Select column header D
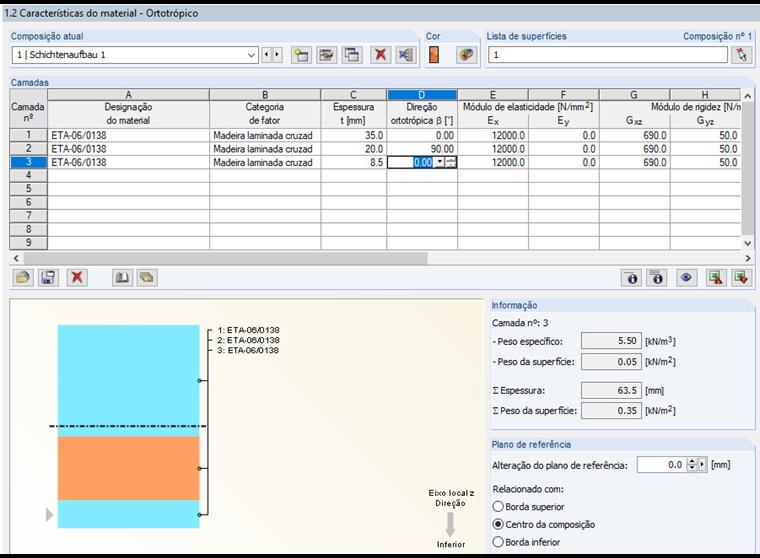 click(422, 95)
